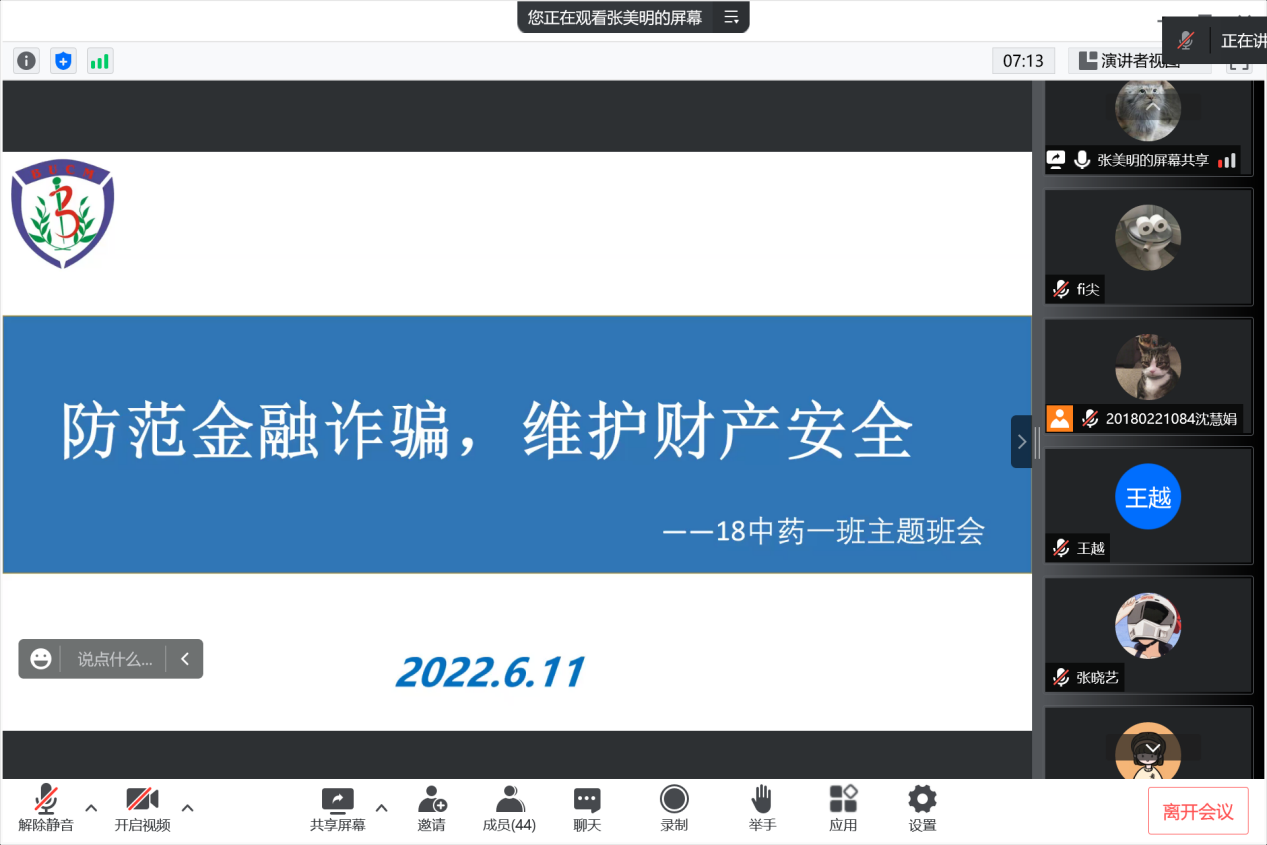Turn on camera with 开启视频
This screenshot has height=845, width=1267.
pyautogui.click(x=142, y=808)
